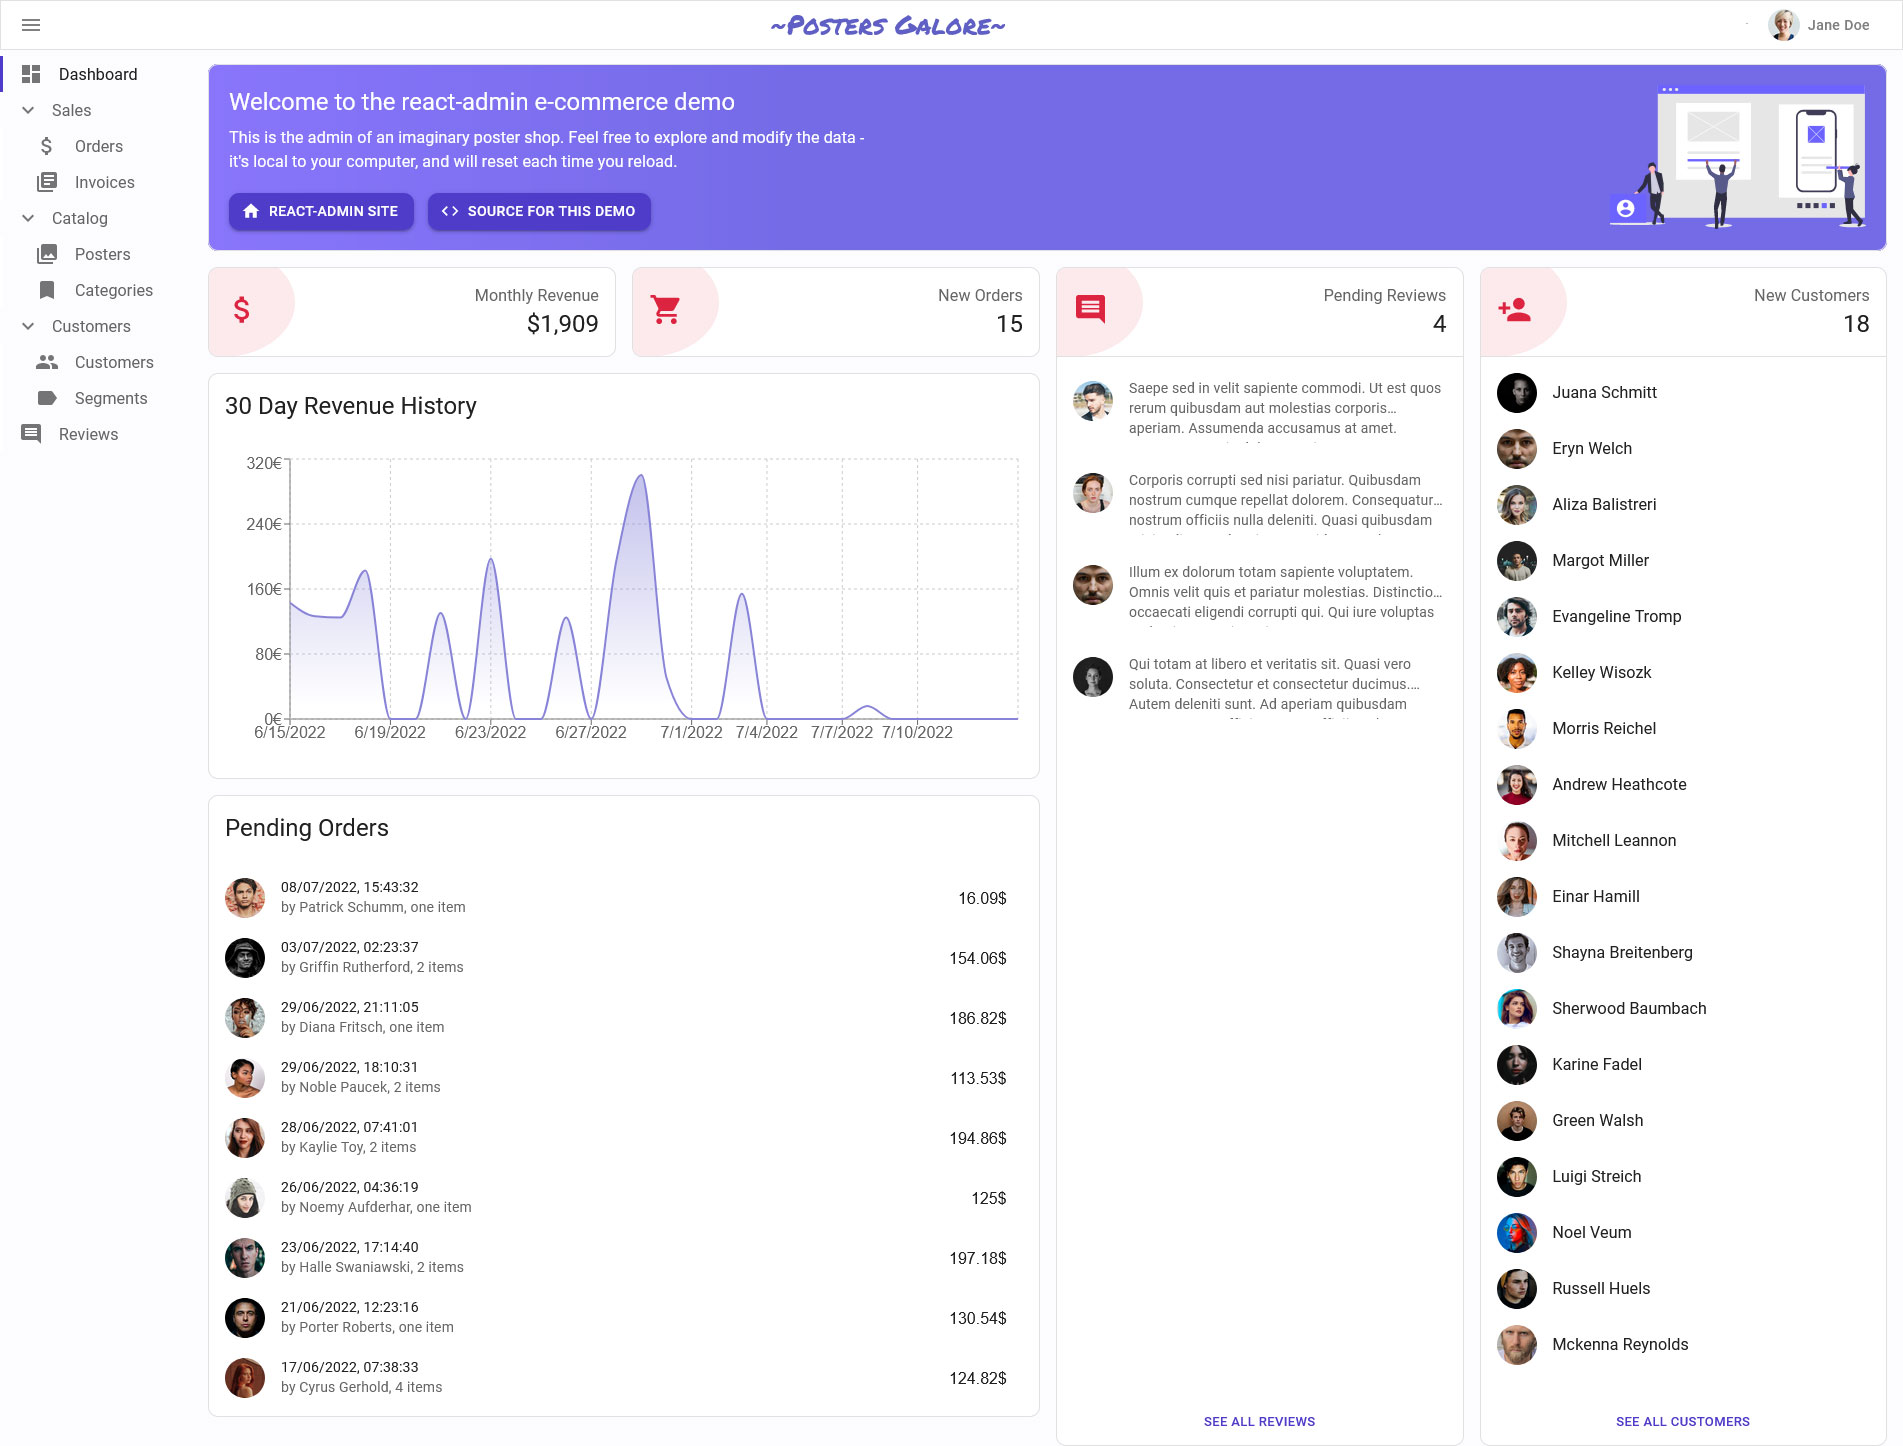Click the chat icon on Pending Reviews card

[1091, 310]
